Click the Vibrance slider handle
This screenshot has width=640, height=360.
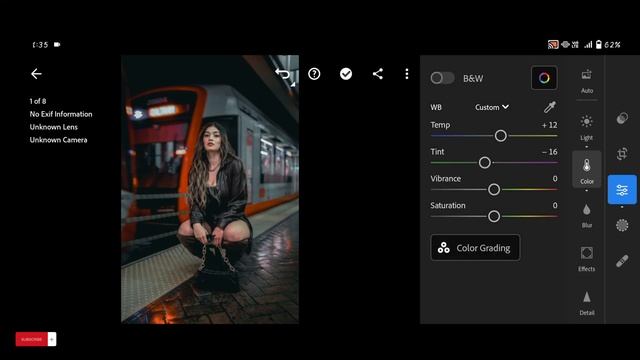click(494, 189)
